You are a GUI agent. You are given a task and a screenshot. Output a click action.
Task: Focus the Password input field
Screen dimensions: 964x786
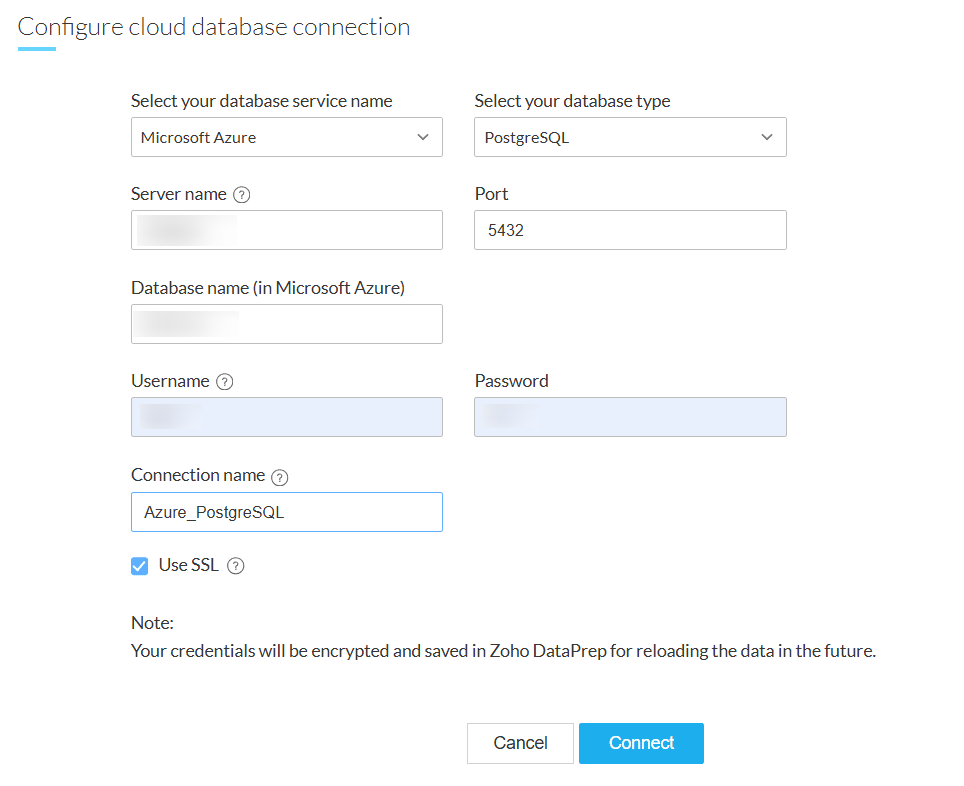click(630, 417)
